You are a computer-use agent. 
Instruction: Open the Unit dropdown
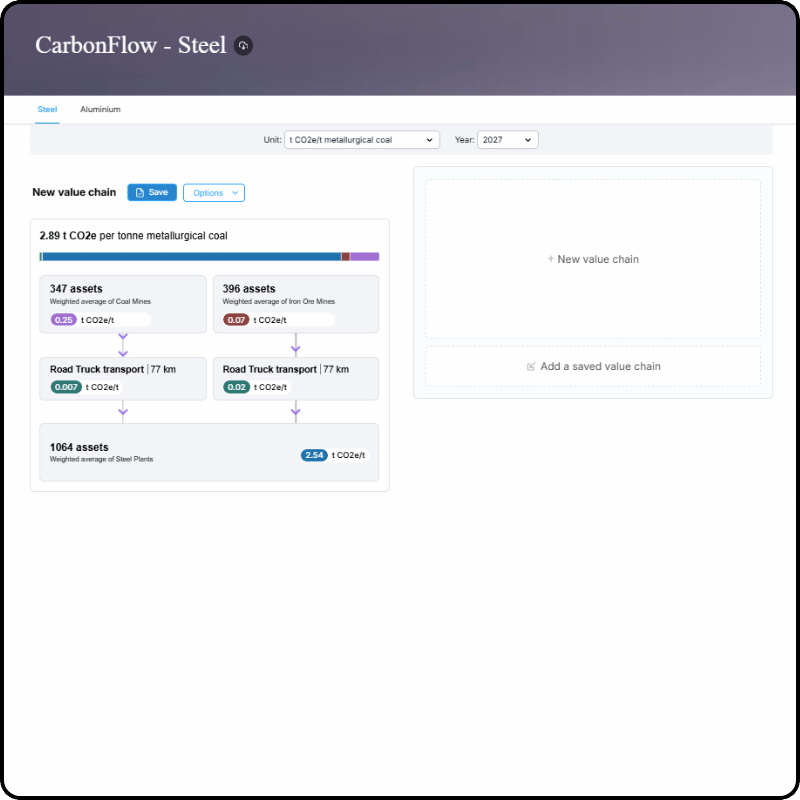(x=362, y=140)
